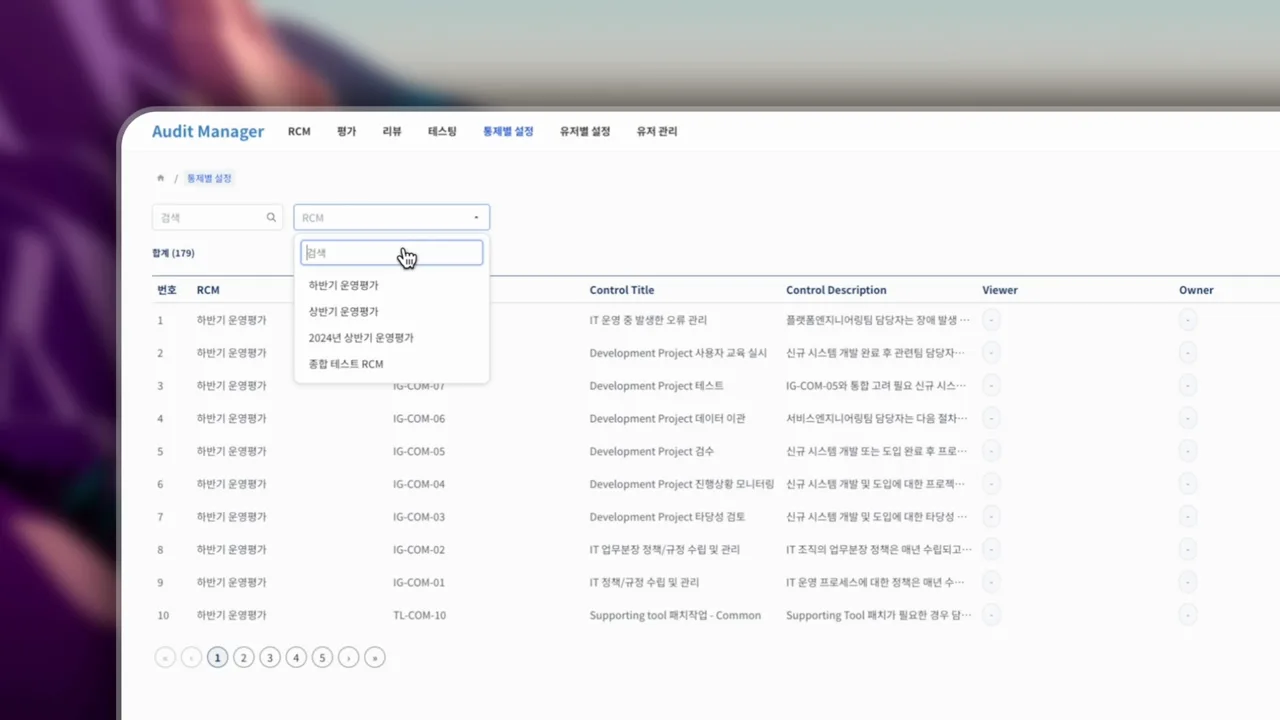Open the 테스팅 navigation menu
The height and width of the screenshot is (720, 1280).
442,131
